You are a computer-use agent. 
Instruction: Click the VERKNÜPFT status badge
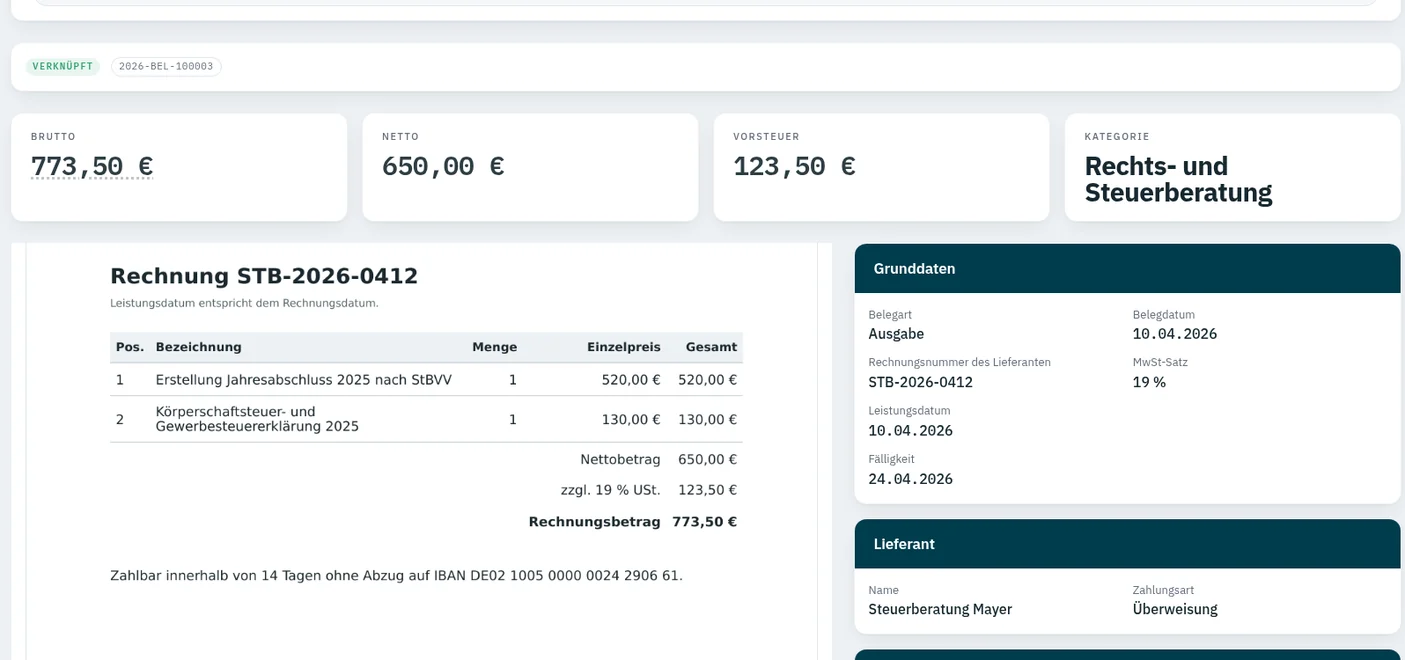[63, 67]
